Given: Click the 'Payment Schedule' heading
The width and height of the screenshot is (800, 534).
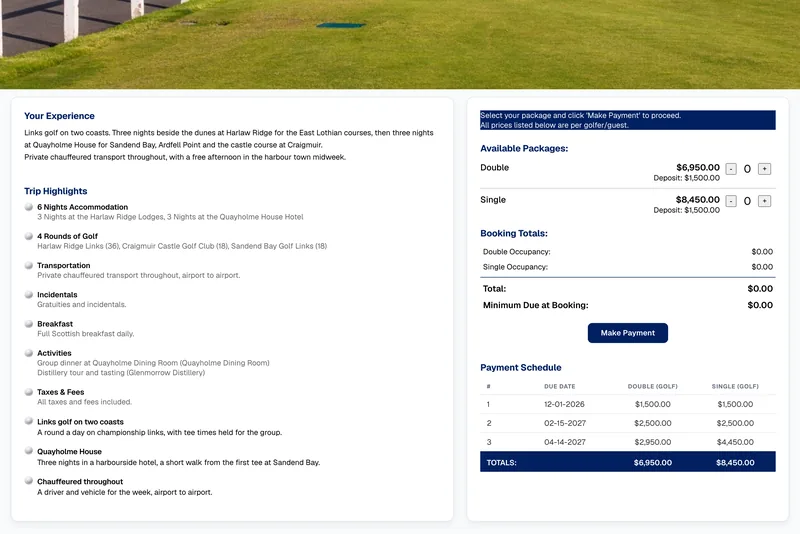Looking at the screenshot, I should [520, 367].
